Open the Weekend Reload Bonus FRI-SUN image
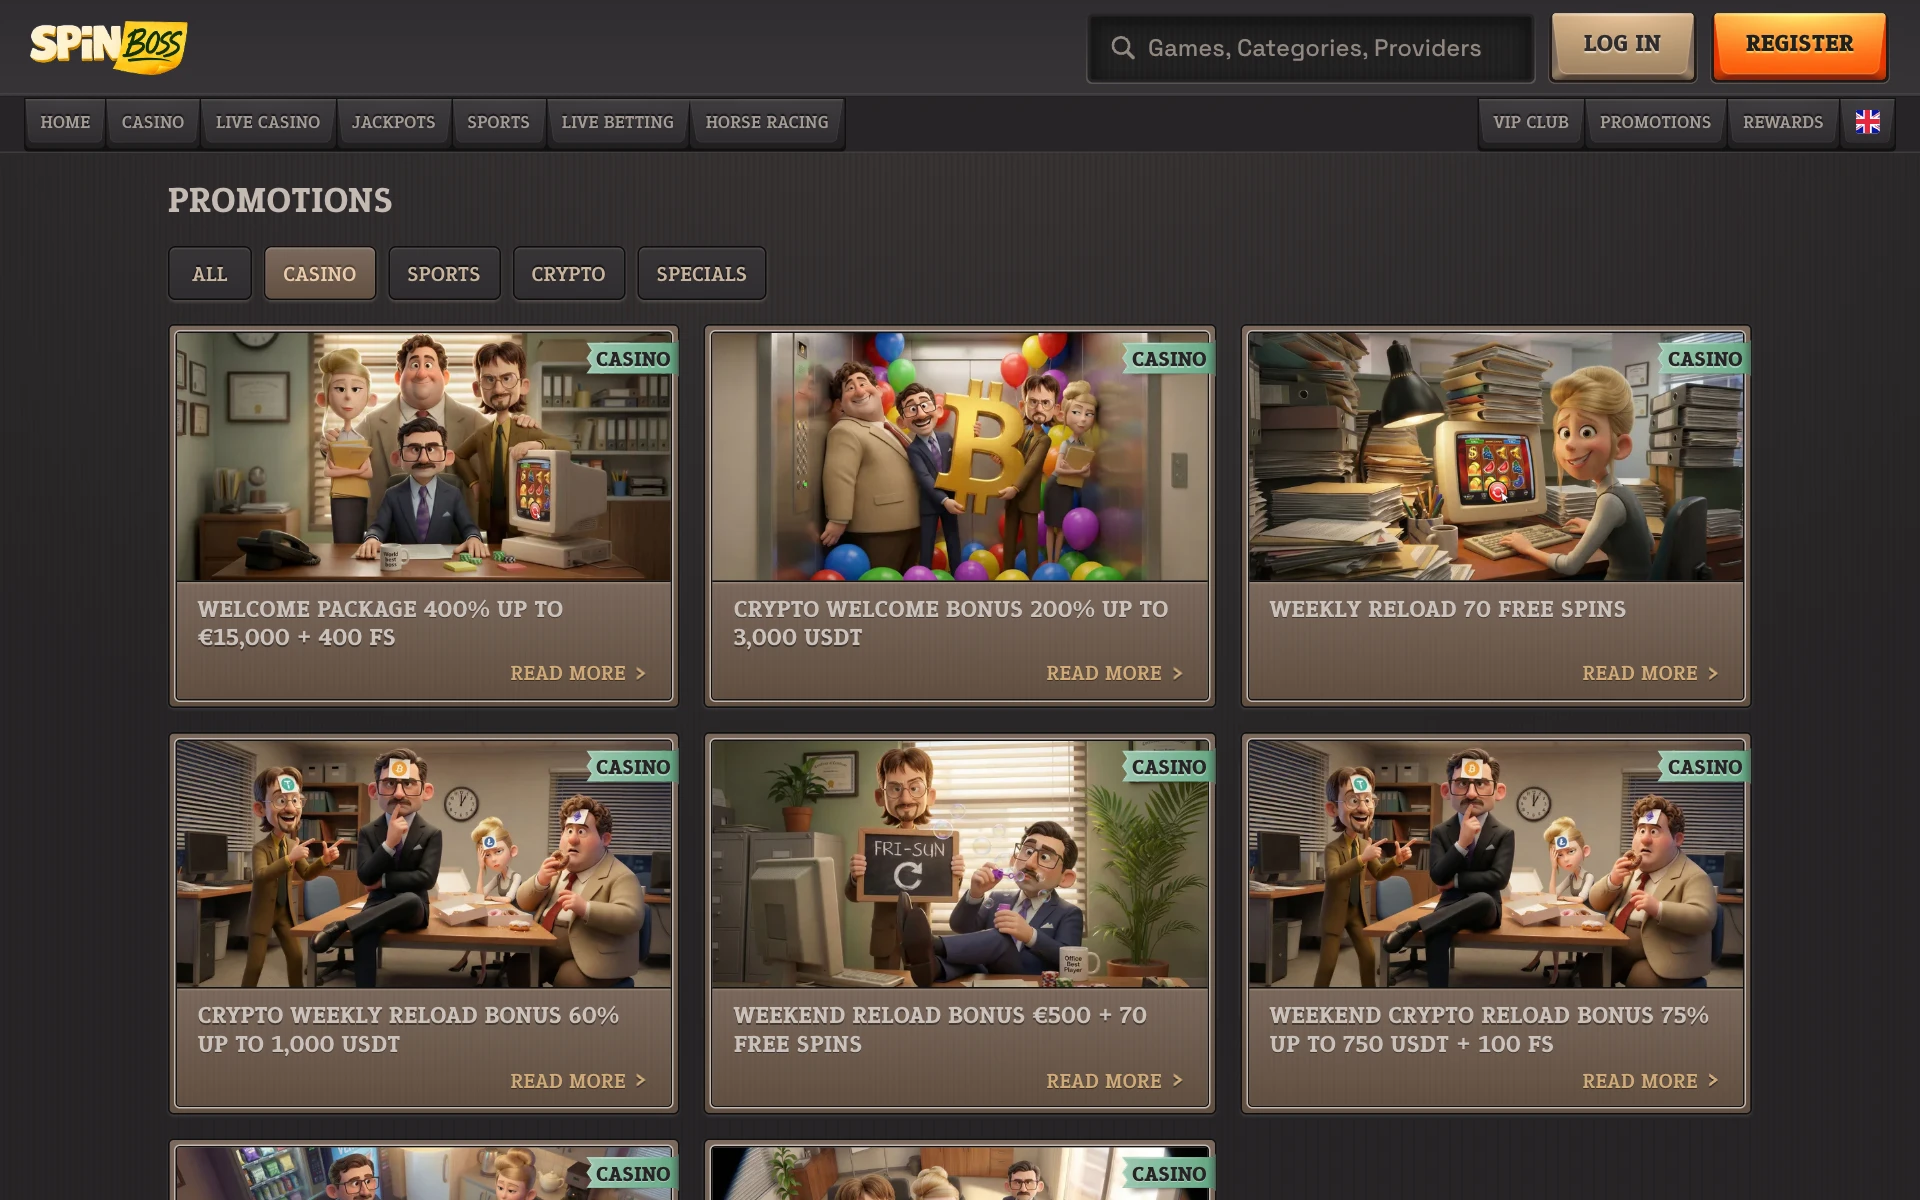This screenshot has height=1200, width=1920. [960, 864]
